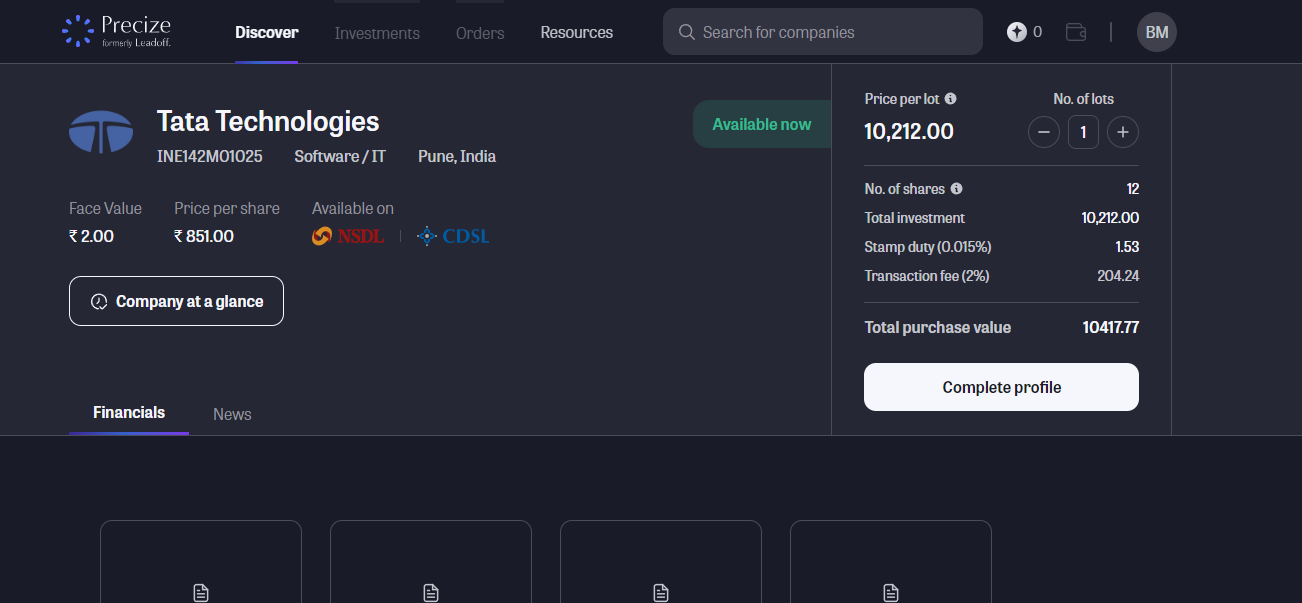Open the Resources menu item
Viewport: 1302px width, 603px height.
pos(576,32)
